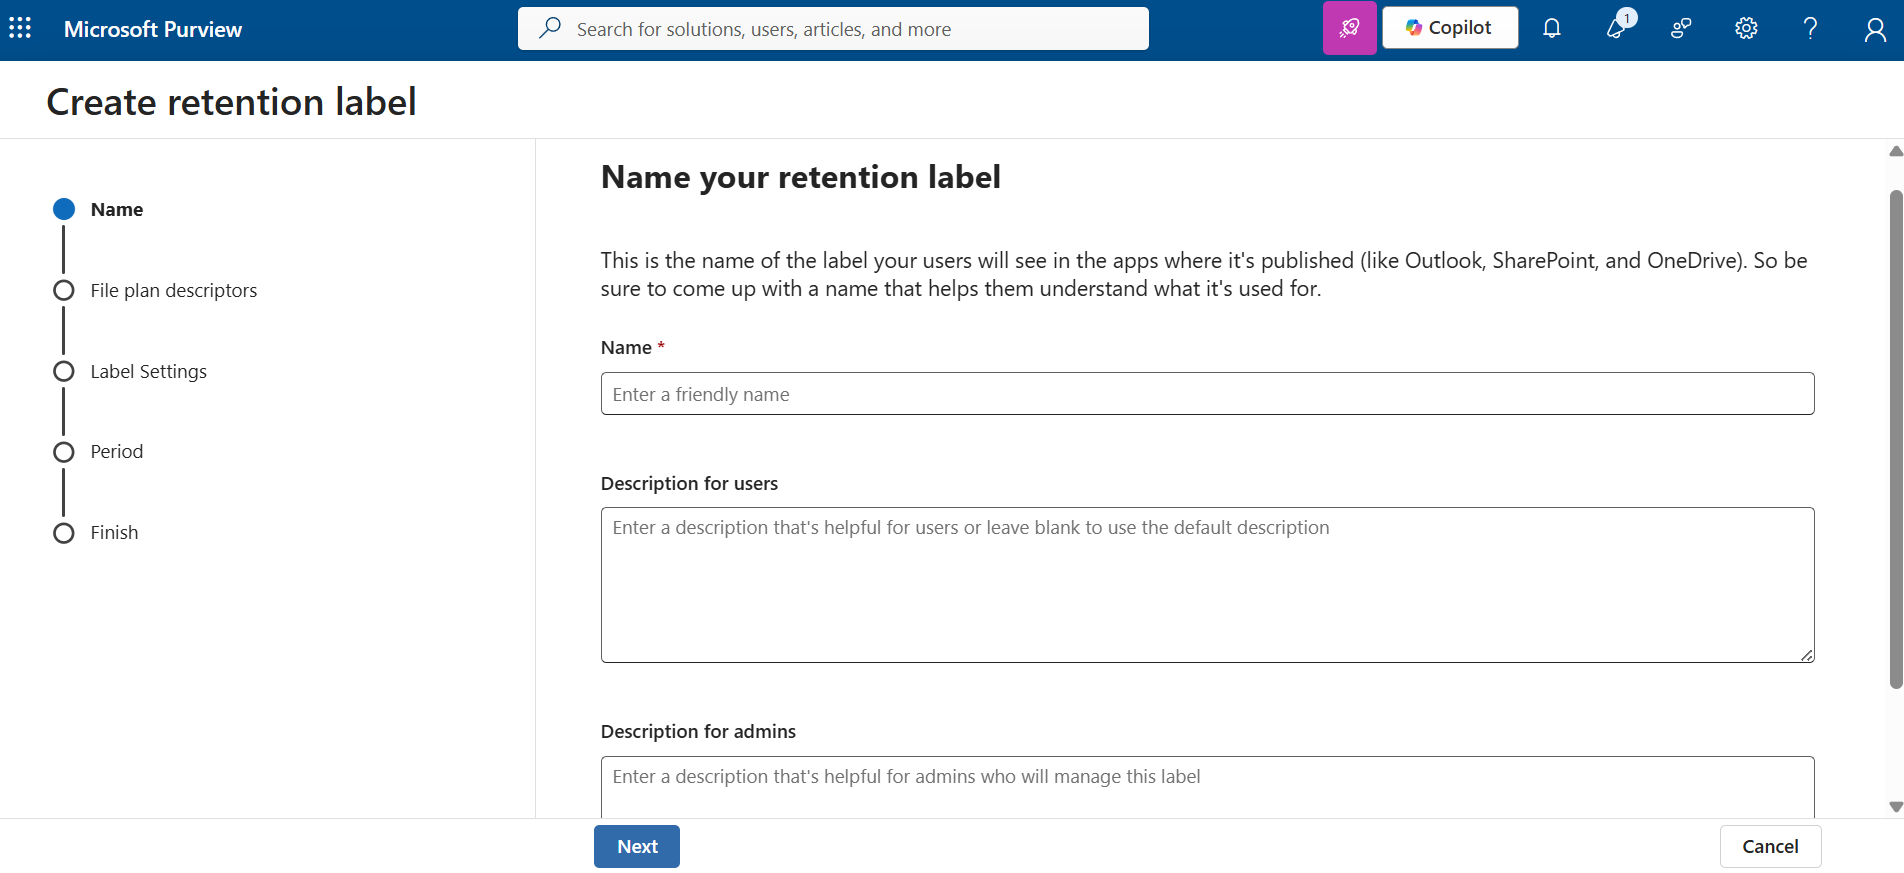Click the Description for admins textarea
Image resolution: width=1904 pixels, height=873 pixels.
point(1207,787)
